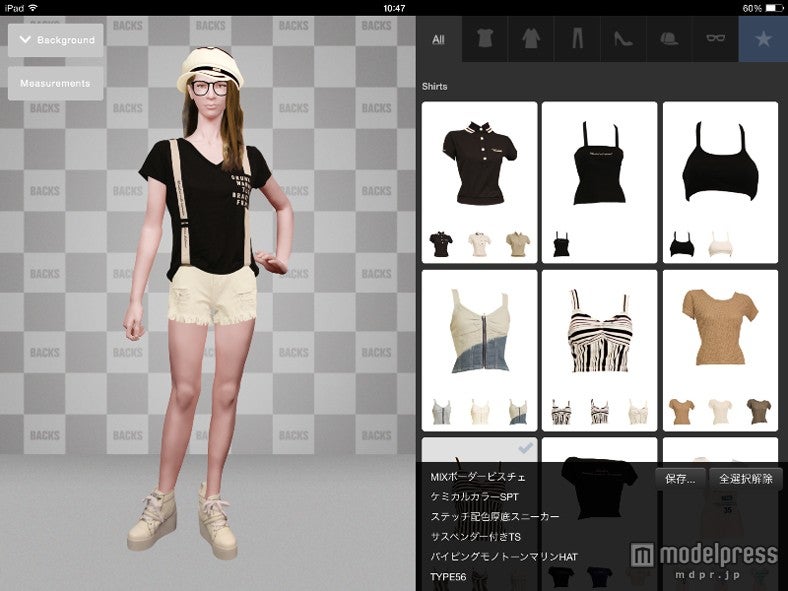The image size is (788, 591).
Task: Expand the Background dropdown
Action: pyautogui.click(x=56, y=40)
